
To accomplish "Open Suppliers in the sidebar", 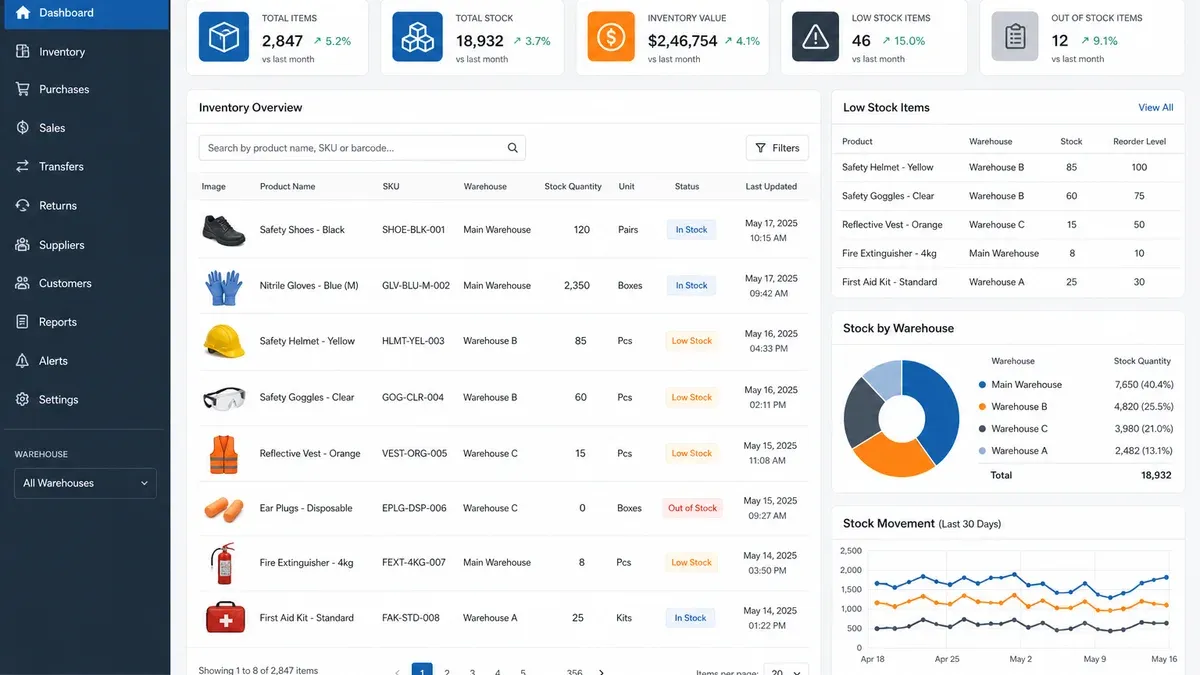I will [x=61, y=245].
